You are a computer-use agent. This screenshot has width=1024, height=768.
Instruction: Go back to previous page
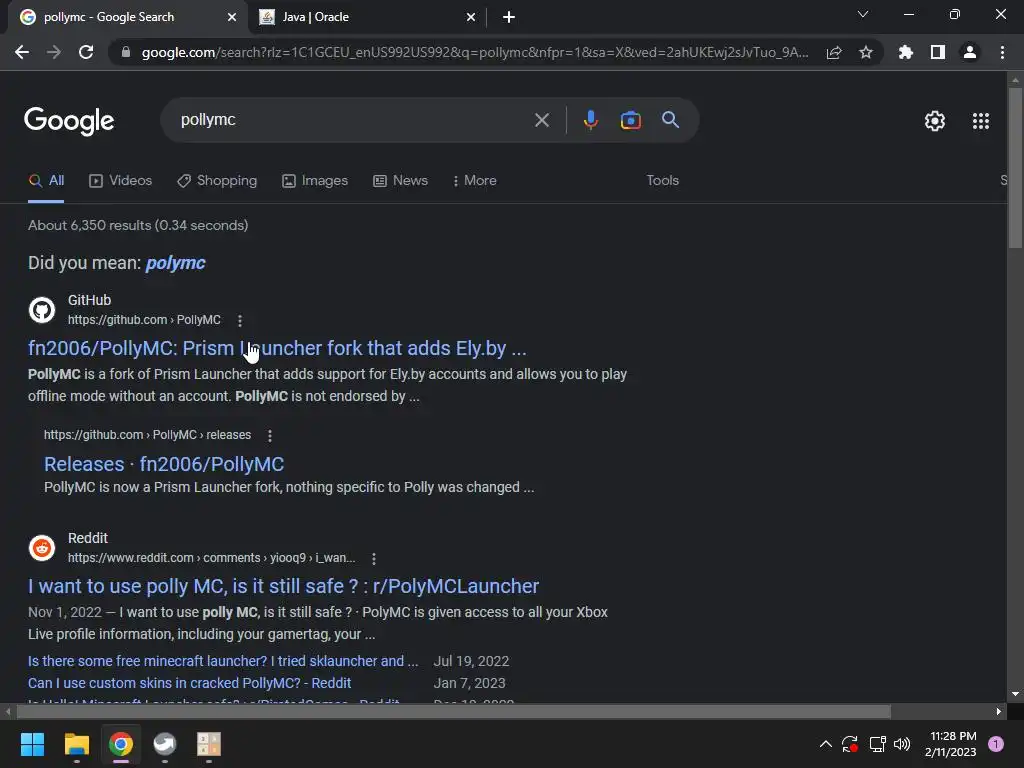pos(22,52)
